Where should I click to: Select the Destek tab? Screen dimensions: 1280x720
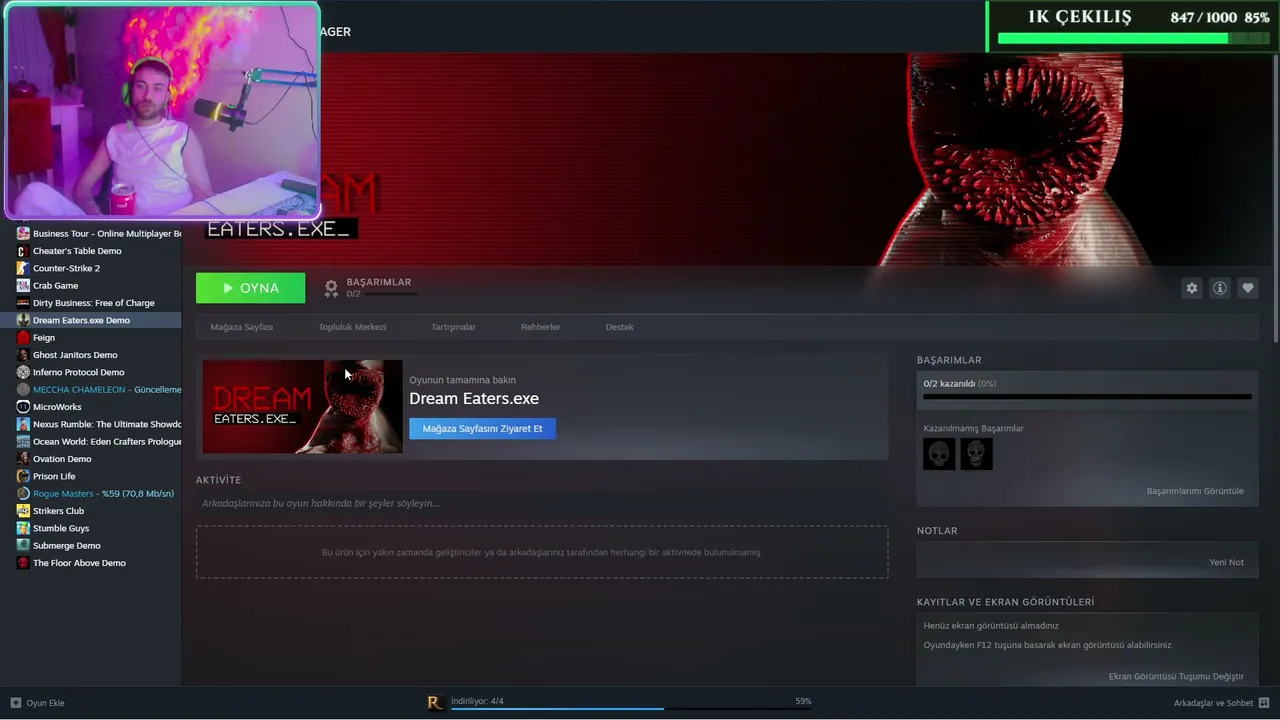(x=619, y=327)
